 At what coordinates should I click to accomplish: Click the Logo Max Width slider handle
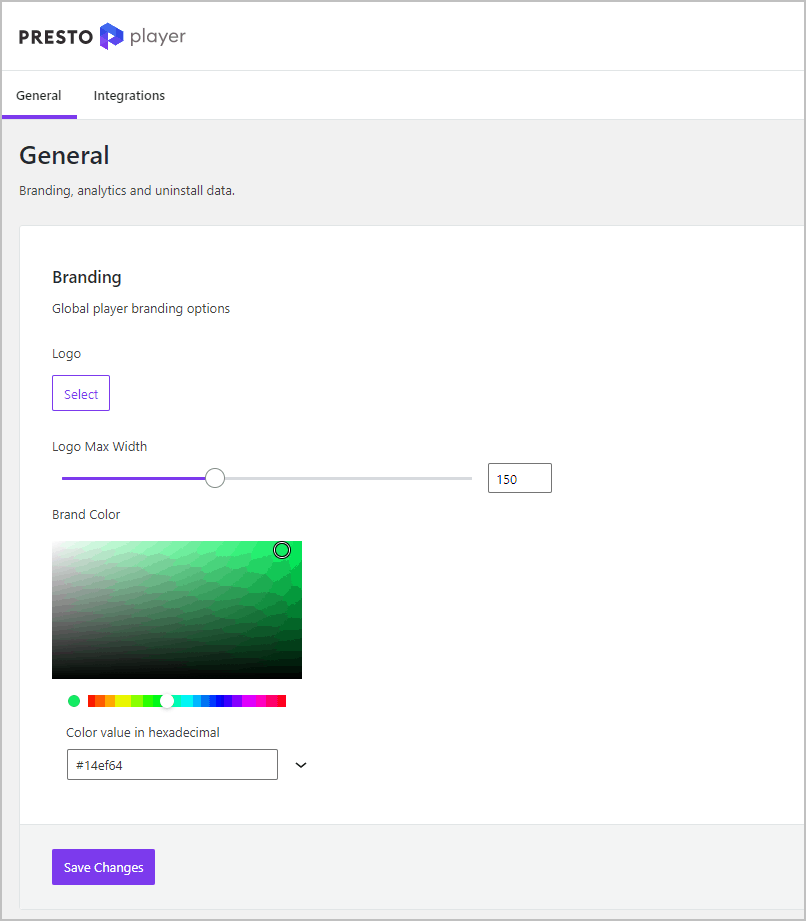coord(215,478)
